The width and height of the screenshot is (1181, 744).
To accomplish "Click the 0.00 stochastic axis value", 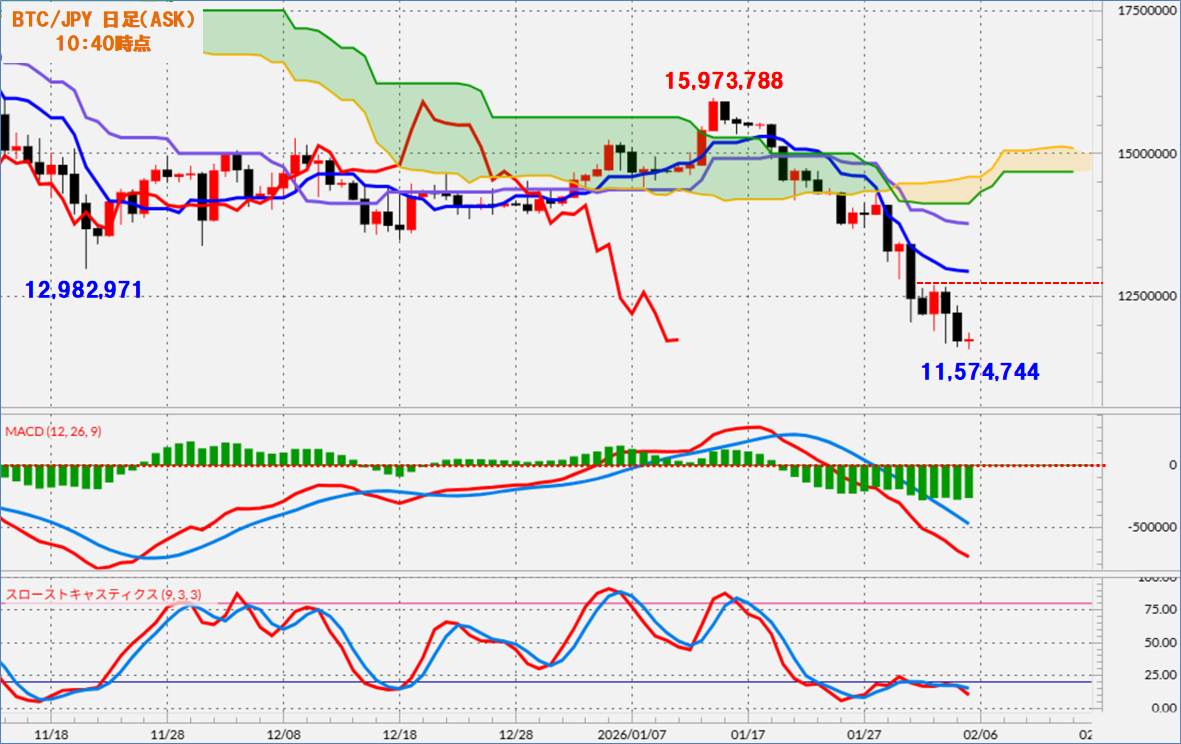I will [1164, 708].
